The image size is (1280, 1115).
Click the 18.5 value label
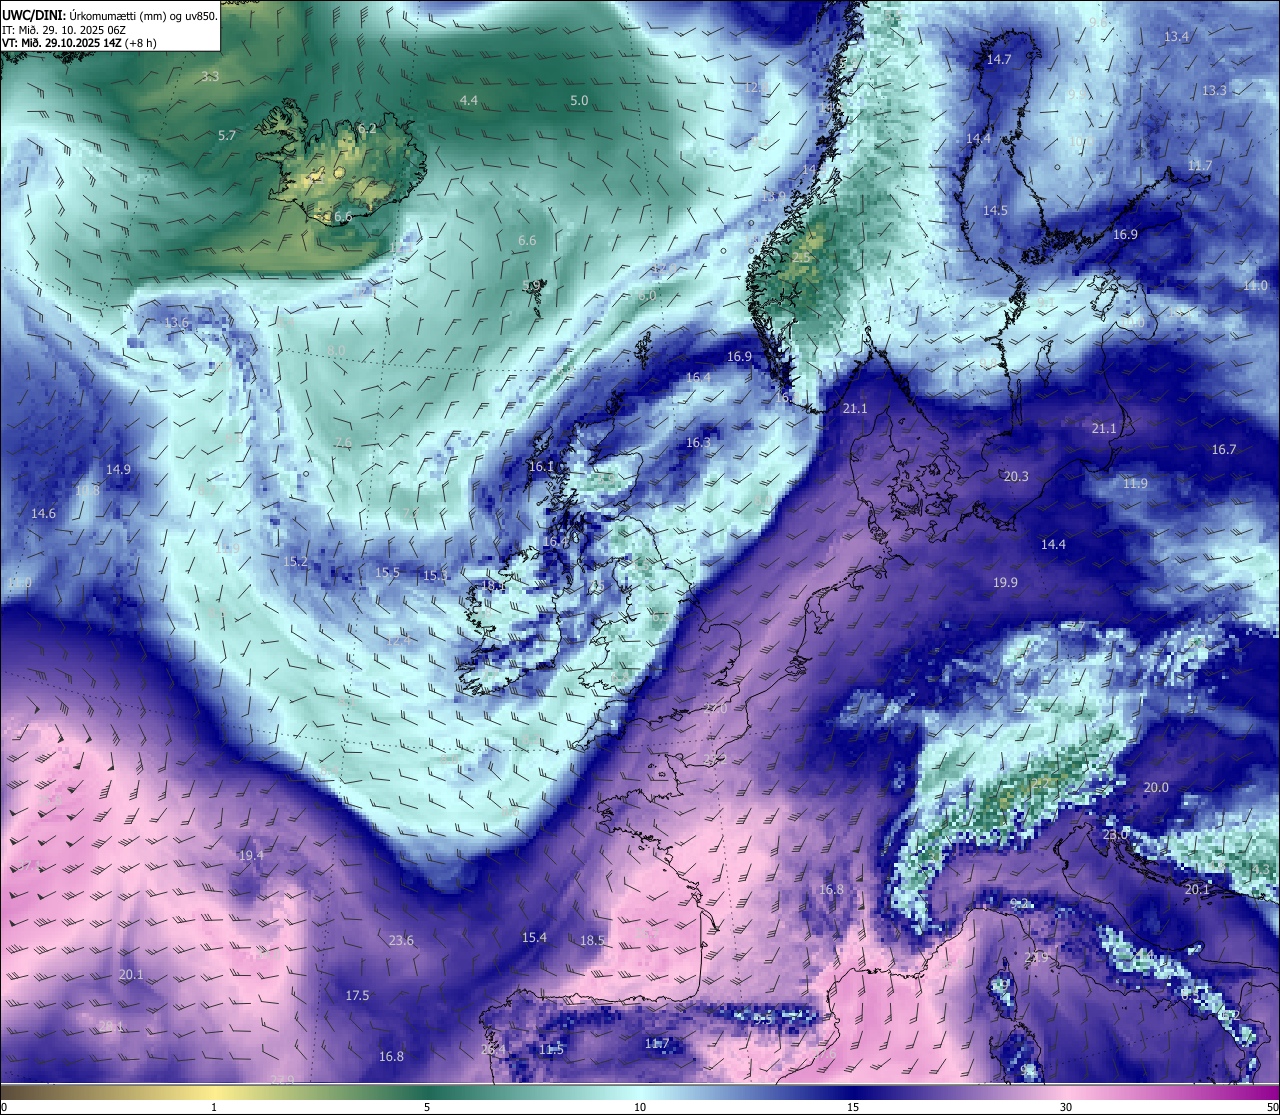[x=592, y=940]
